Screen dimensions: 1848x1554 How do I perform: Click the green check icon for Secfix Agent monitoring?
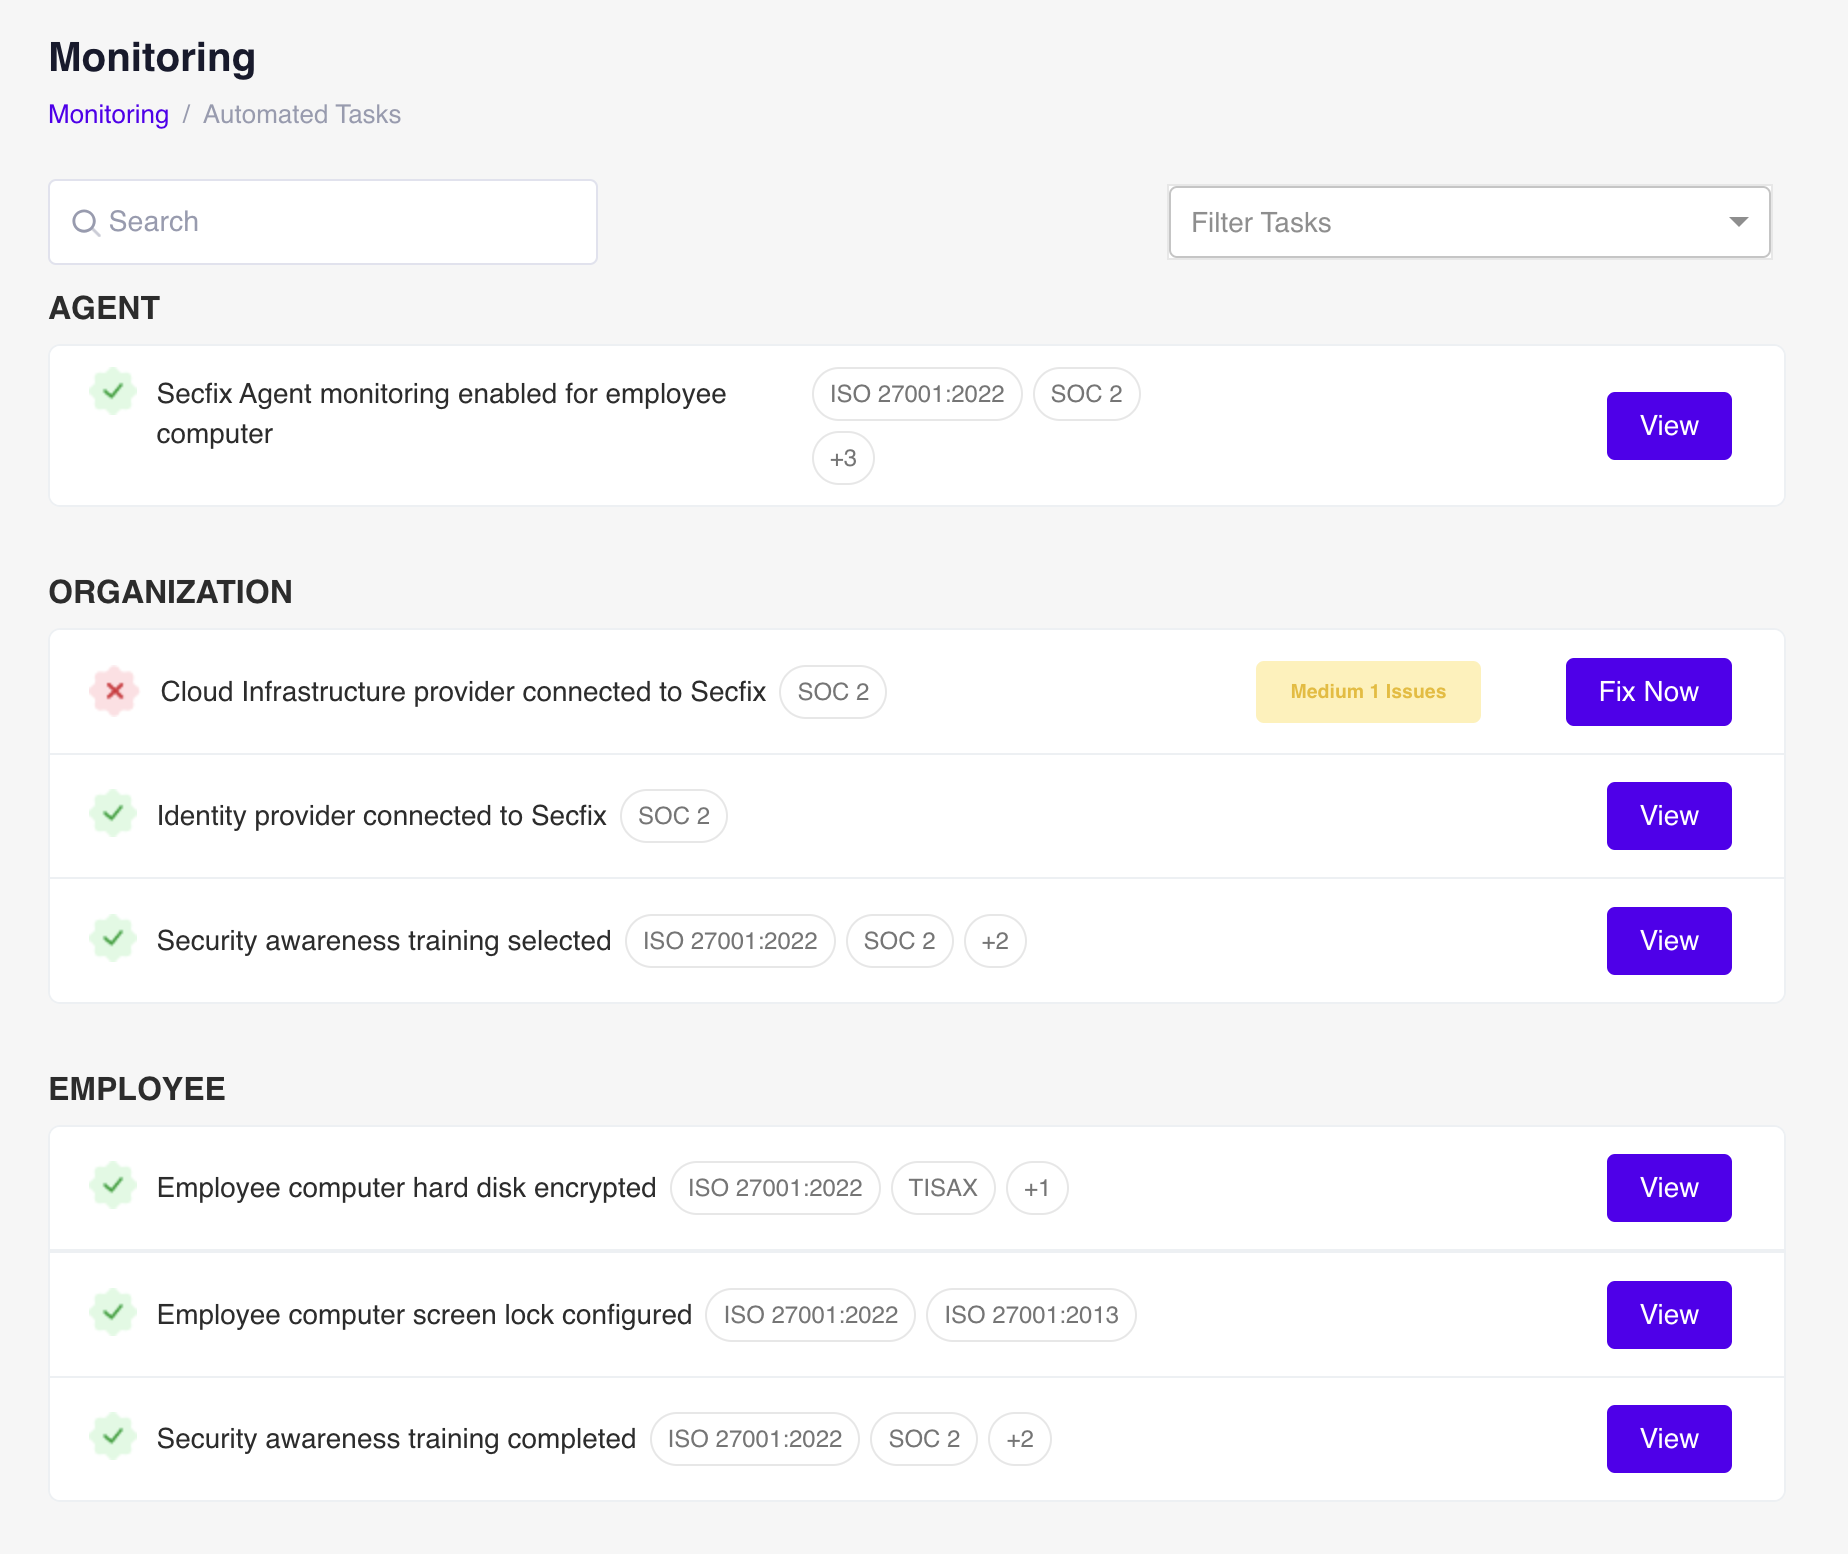tap(113, 391)
